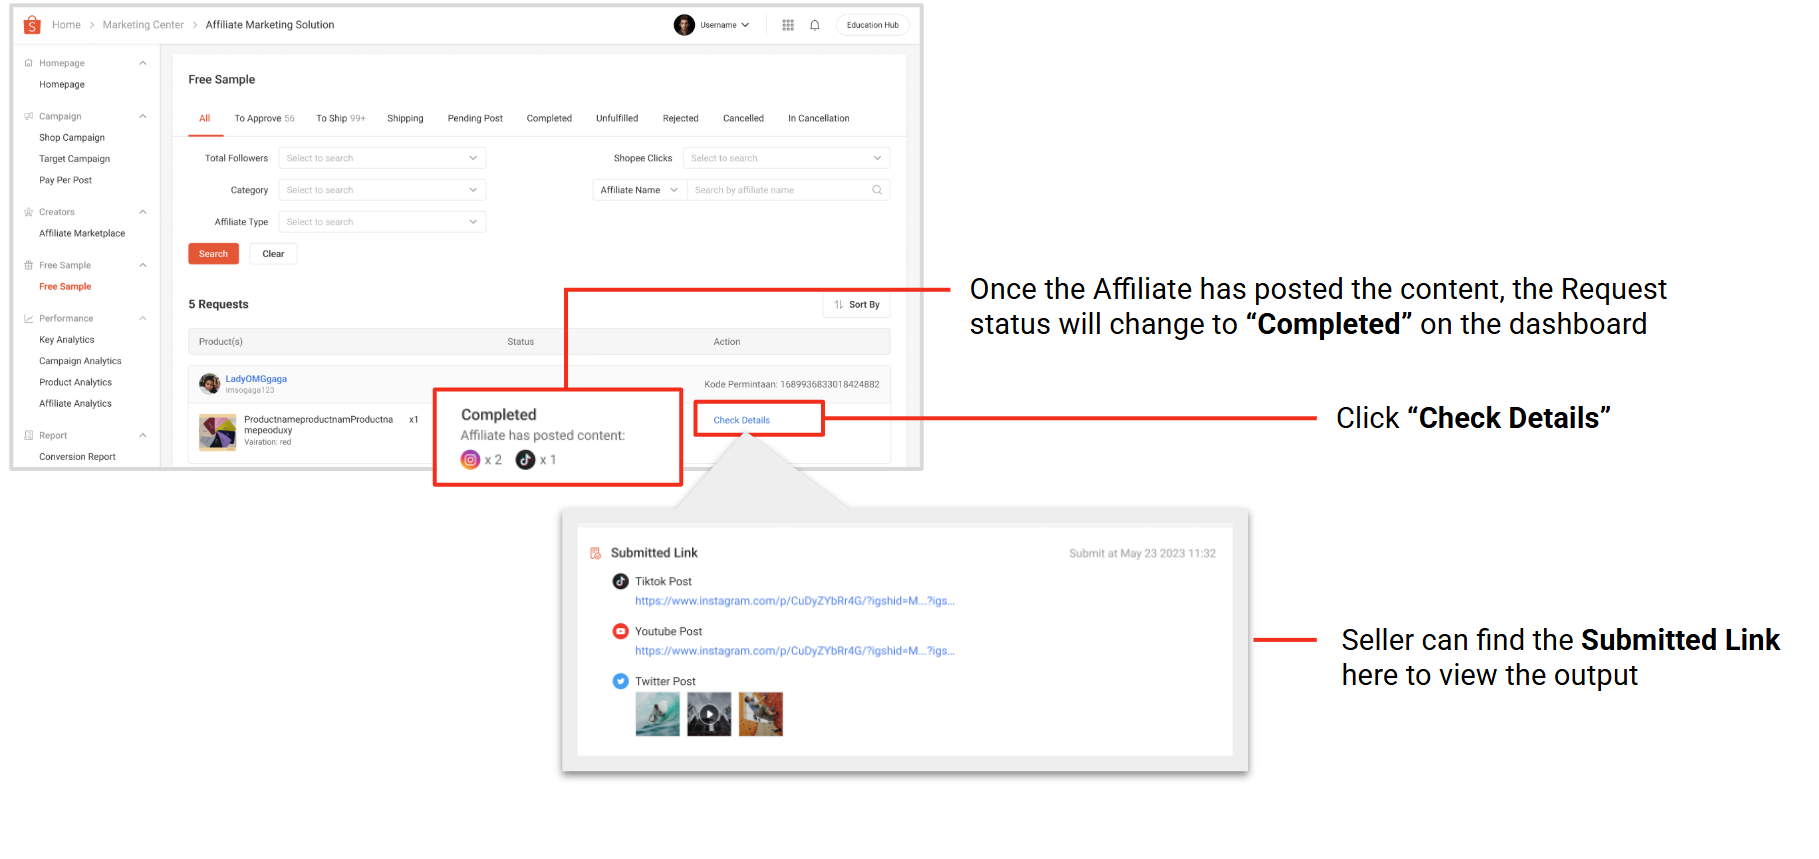Click the Instagram icon in Completed status
The image size is (1819, 859).
coord(470,460)
